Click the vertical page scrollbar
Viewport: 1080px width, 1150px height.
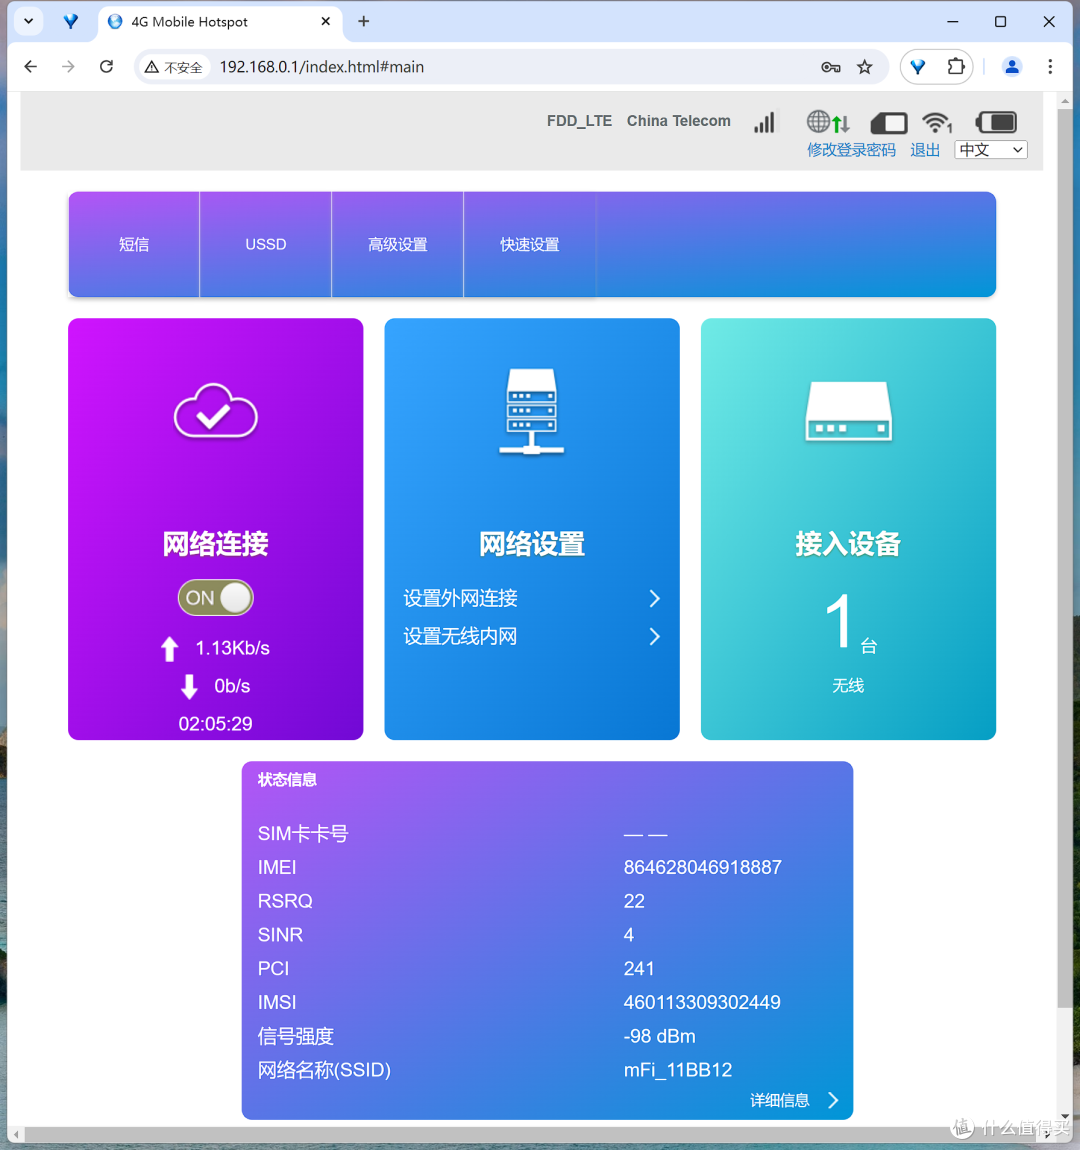(1065, 557)
